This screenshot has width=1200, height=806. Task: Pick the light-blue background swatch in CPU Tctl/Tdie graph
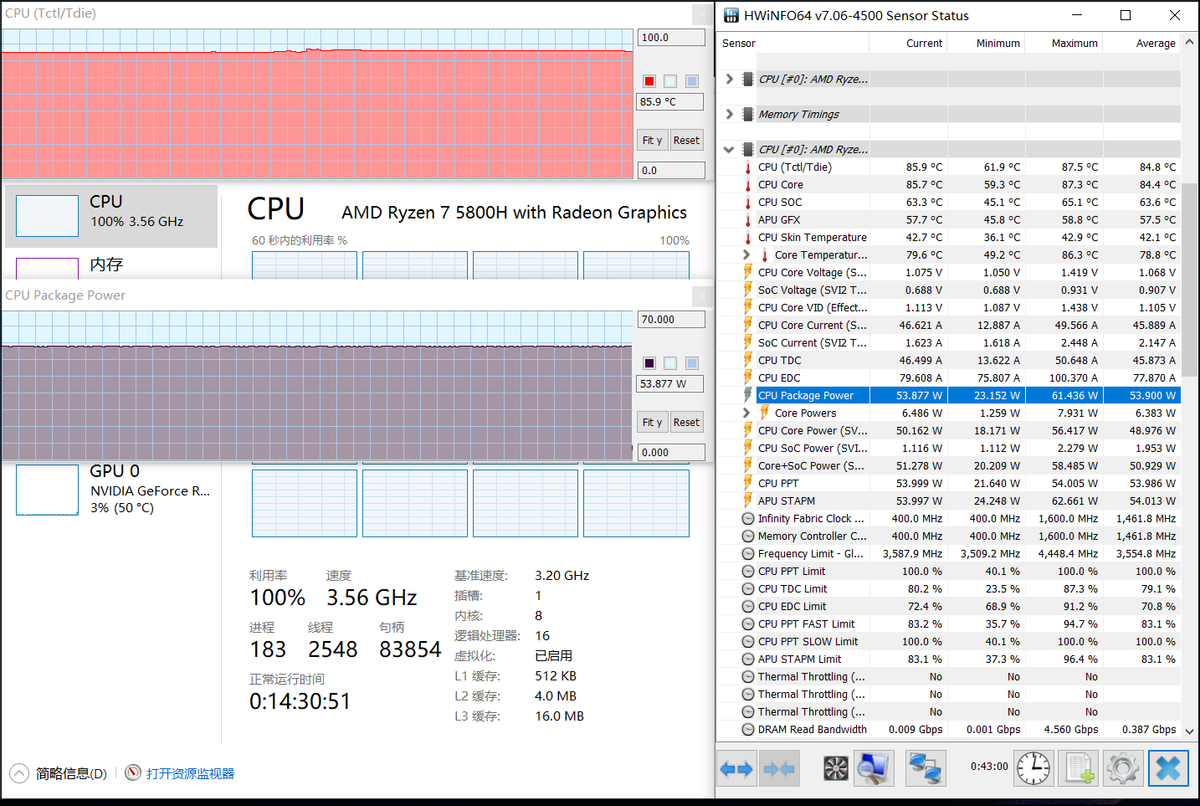pos(671,81)
